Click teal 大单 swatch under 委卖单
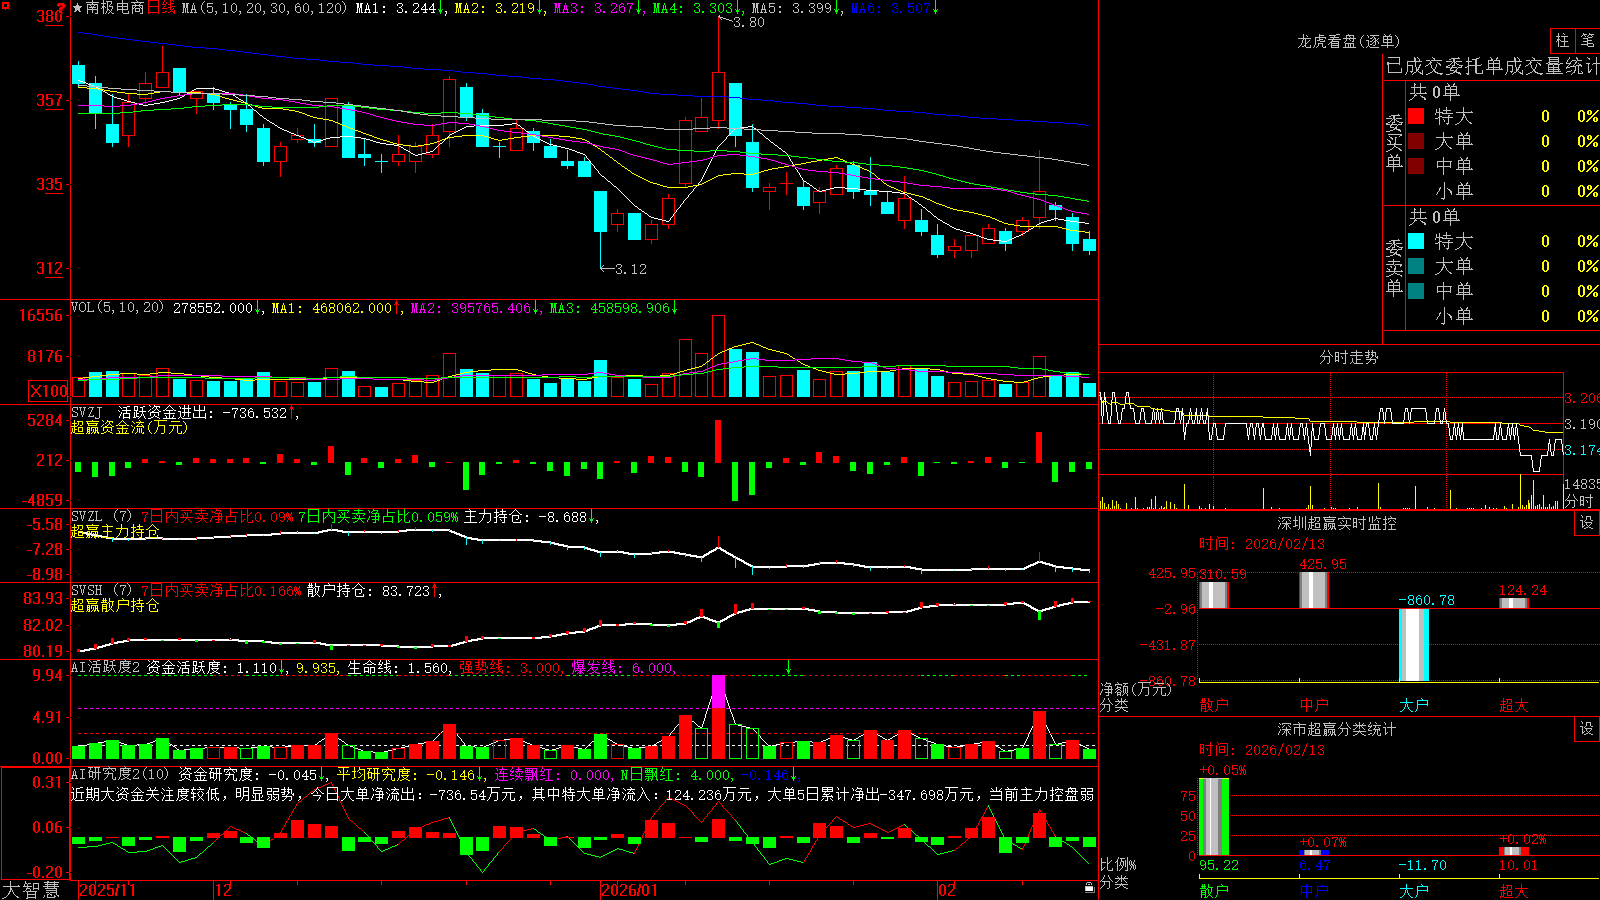Viewport: 1600px width, 900px height. point(1416,266)
